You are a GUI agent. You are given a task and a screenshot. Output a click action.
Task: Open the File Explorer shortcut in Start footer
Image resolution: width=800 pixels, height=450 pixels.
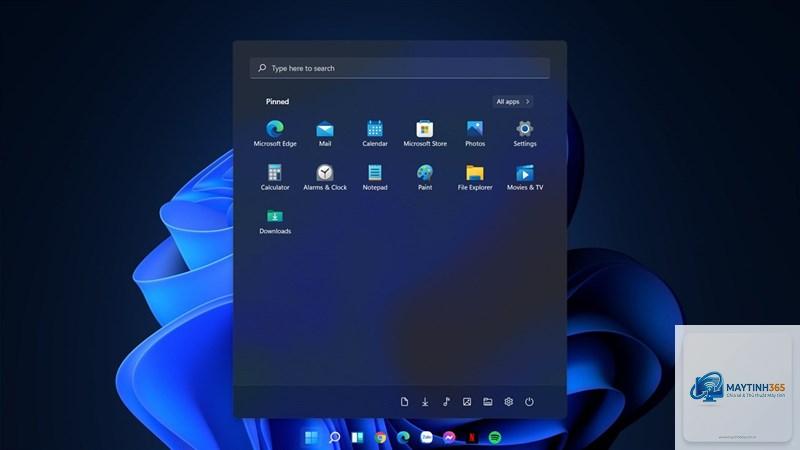point(488,402)
